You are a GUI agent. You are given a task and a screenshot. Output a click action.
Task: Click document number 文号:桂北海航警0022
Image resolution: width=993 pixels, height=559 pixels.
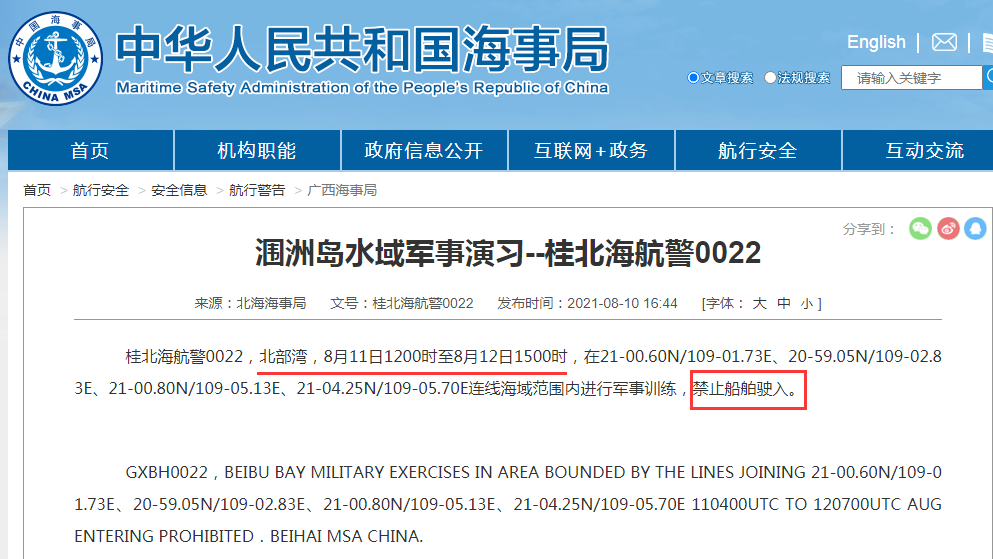coord(402,303)
